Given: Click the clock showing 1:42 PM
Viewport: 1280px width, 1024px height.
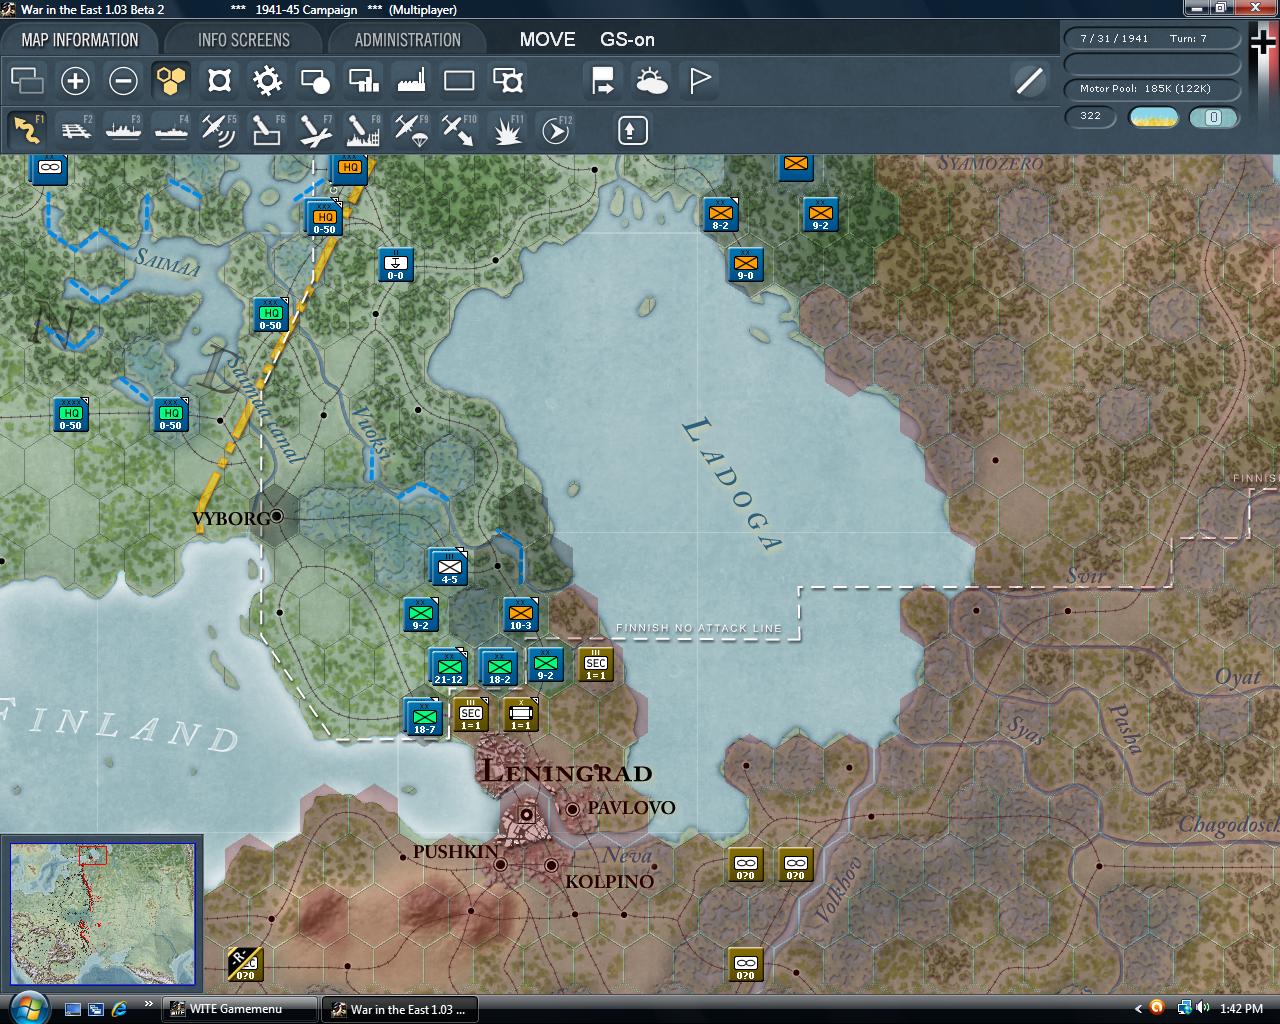Looking at the screenshot, I should click(x=1241, y=1009).
